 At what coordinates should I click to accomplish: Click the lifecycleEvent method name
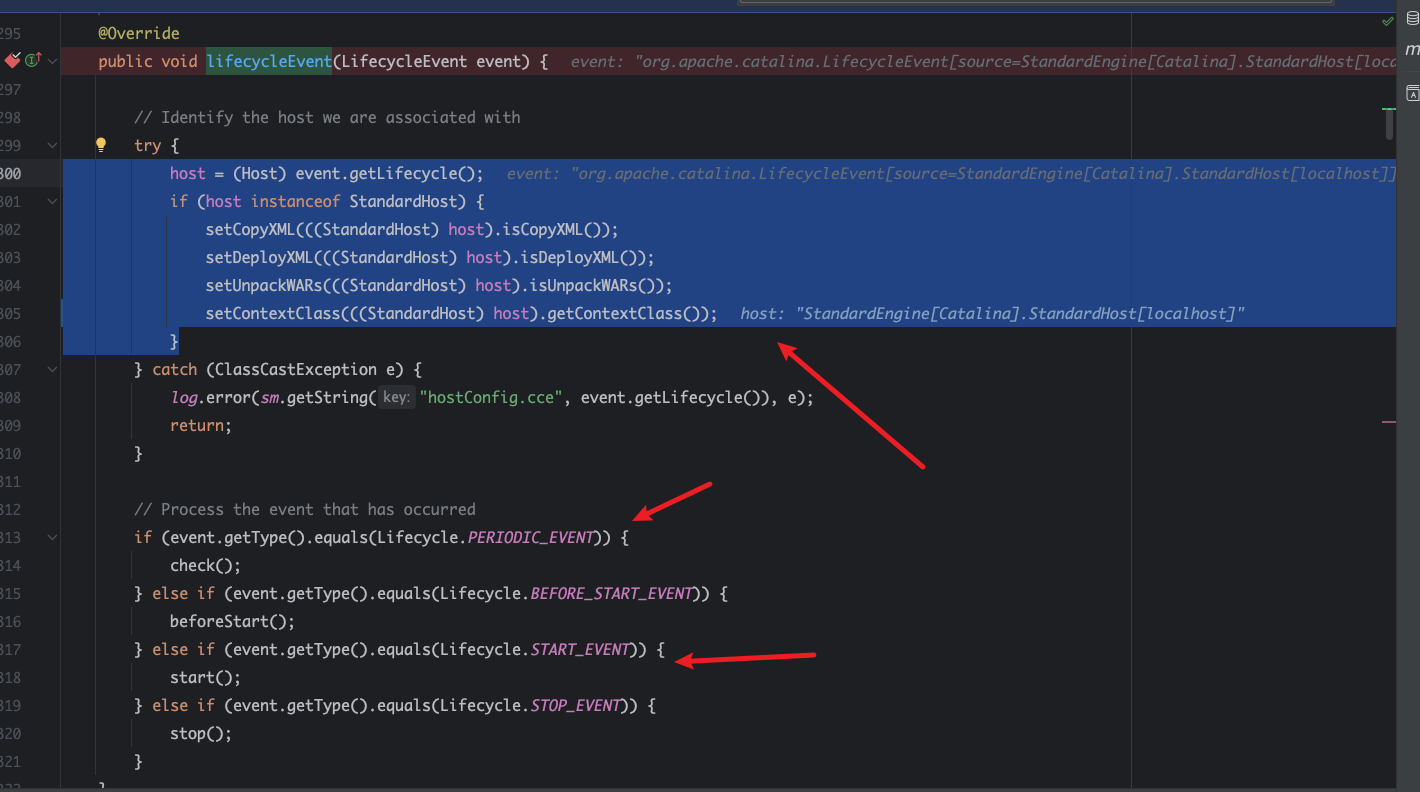(269, 61)
